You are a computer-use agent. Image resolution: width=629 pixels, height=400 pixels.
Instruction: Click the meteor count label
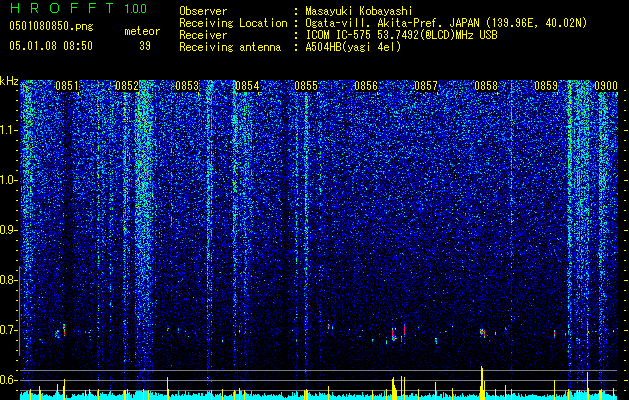pos(142,31)
